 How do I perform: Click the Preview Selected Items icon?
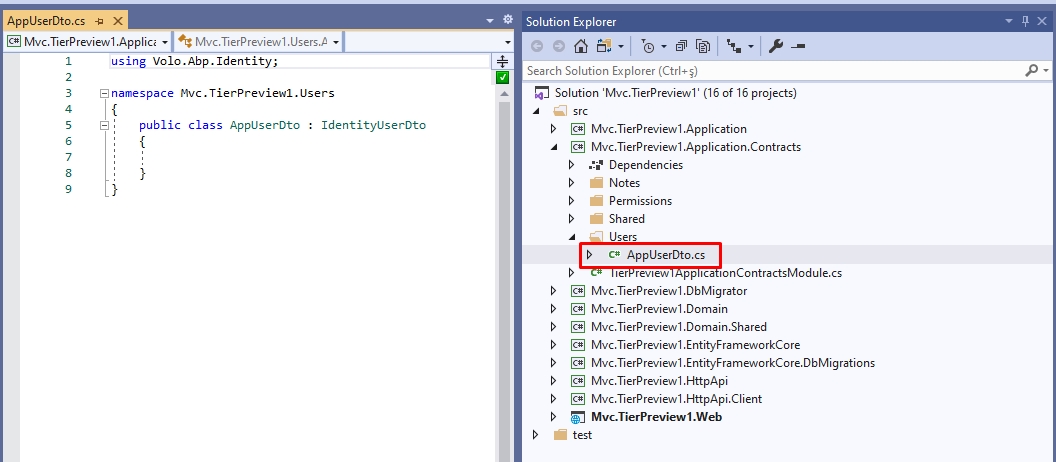point(799,46)
